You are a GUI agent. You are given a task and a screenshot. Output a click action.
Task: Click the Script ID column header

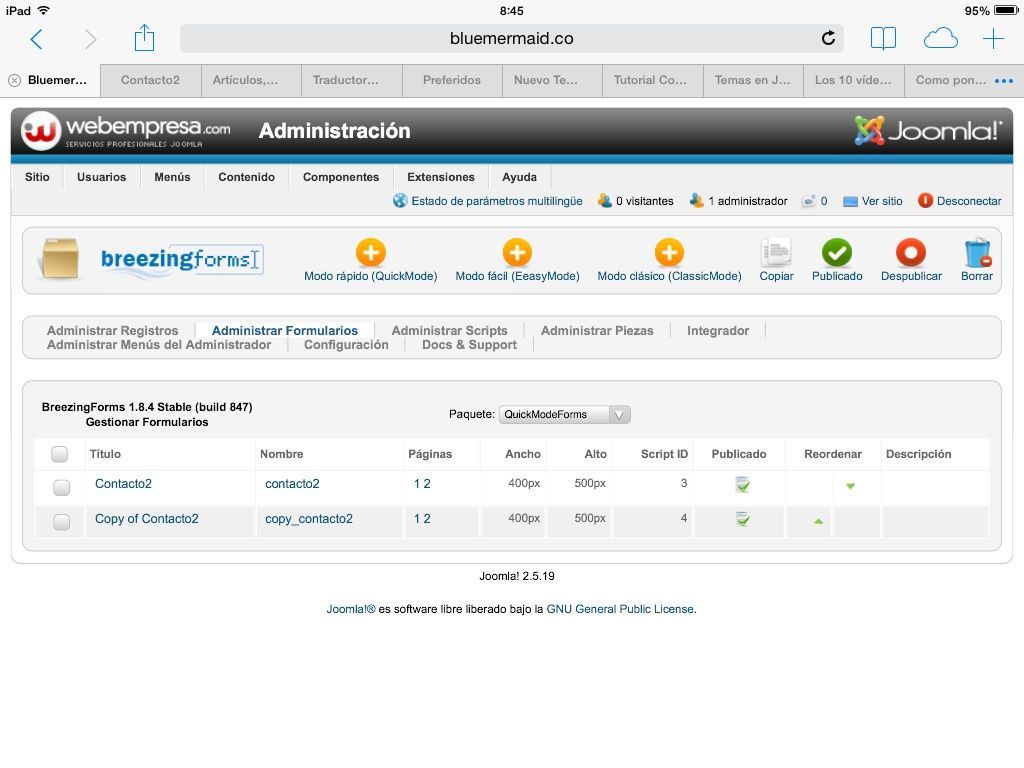pyautogui.click(x=664, y=454)
